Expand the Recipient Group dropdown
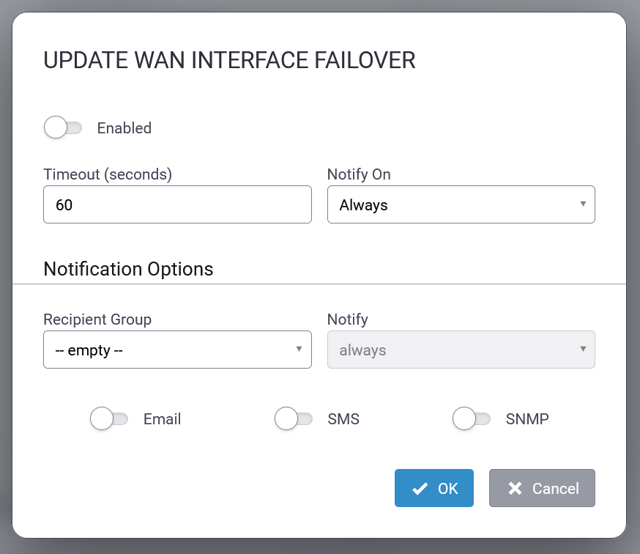Image resolution: width=640 pixels, height=554 pixels. [177, 350]
